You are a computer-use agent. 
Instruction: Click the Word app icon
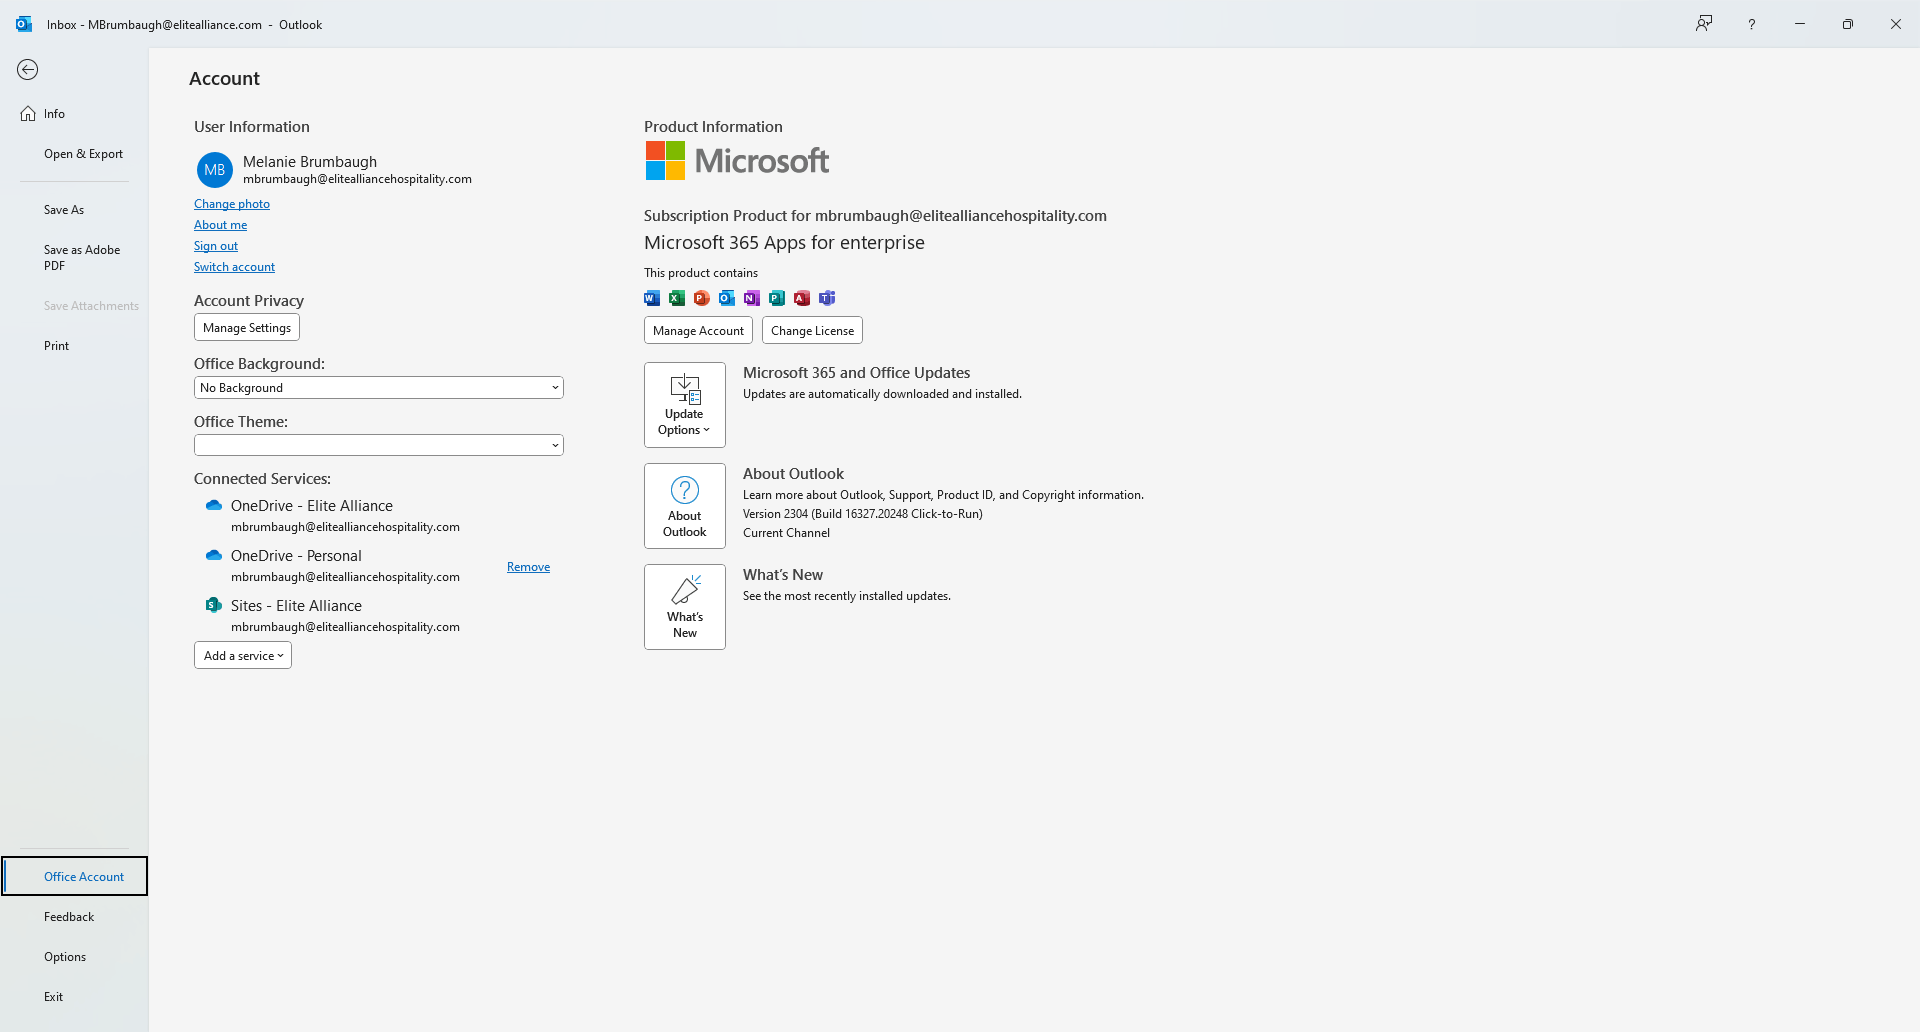pos(652,298)
